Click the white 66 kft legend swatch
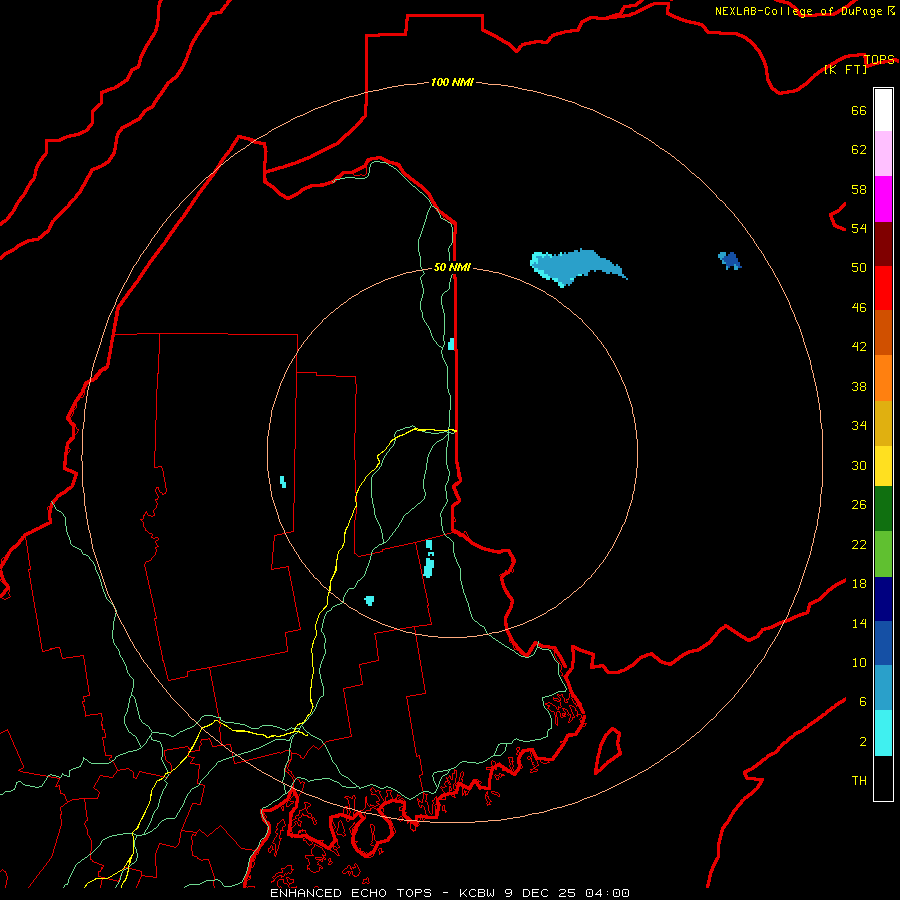900x900 pixels. click(x=883, y=110)
